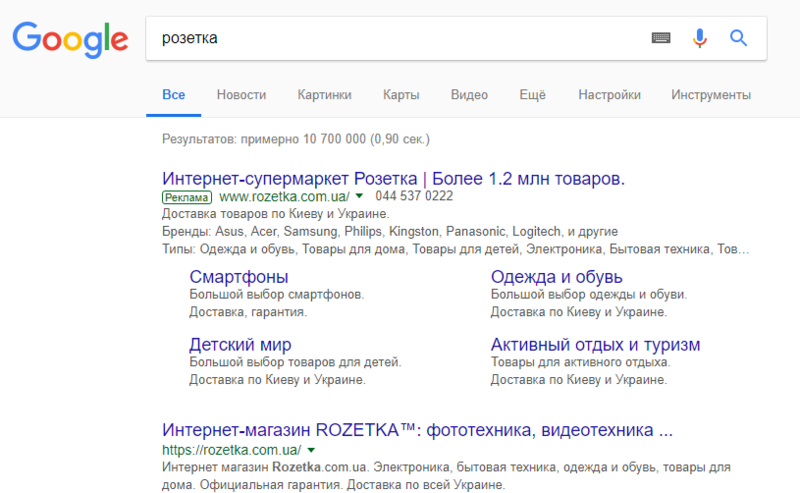Click the magnifying glass search button
Viewport: 800px width, 493px height.
tap(738, 38)
